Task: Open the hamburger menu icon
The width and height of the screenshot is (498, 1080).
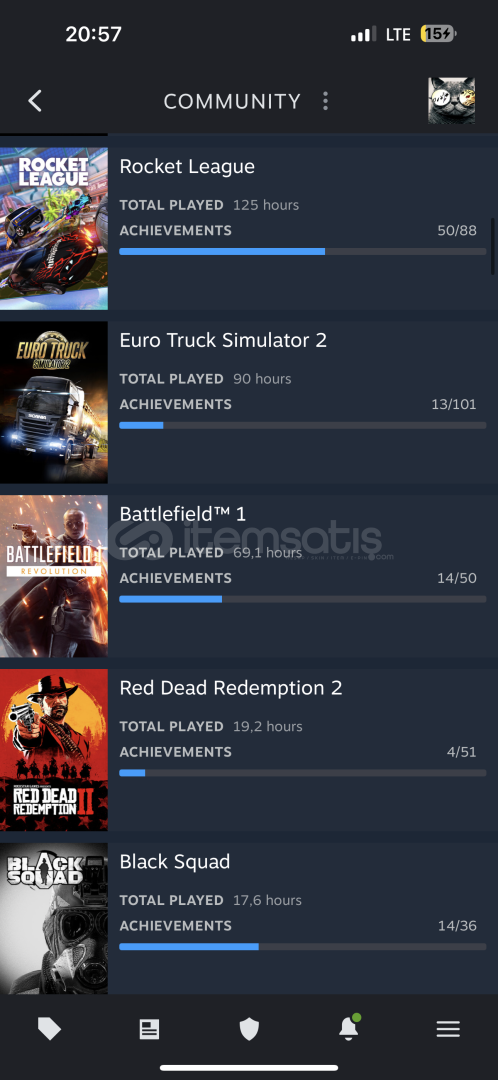Action: tap(448, 1029)
